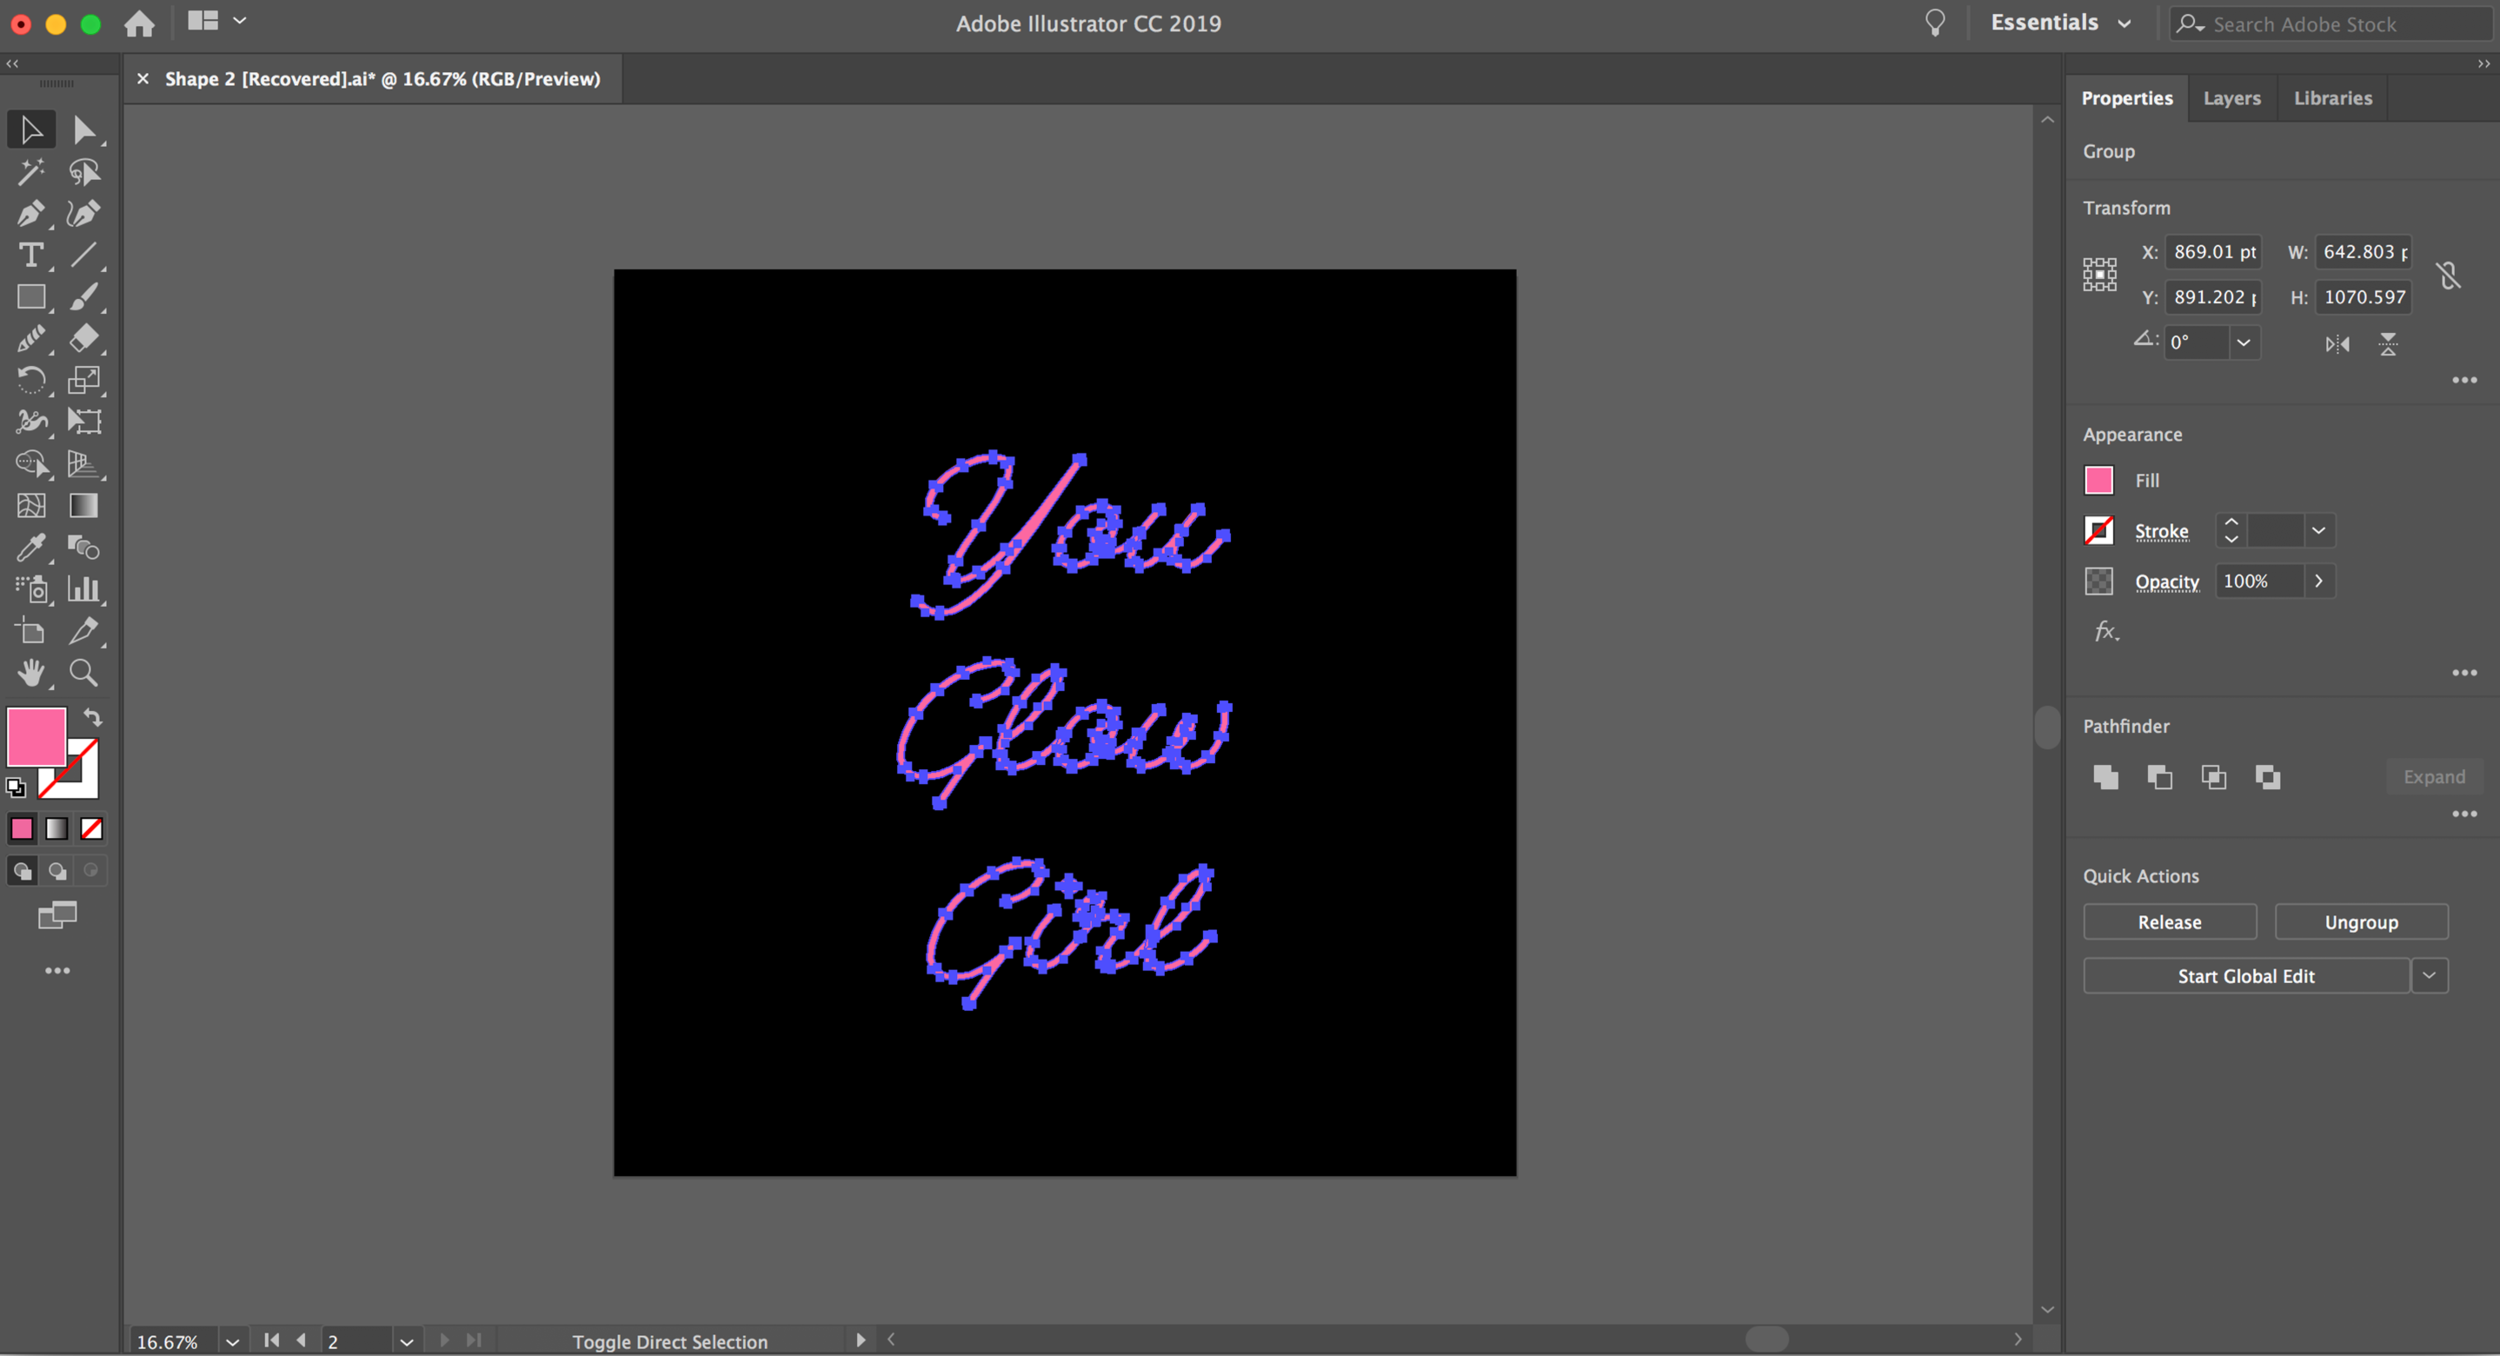The height and width of the screenshot is (1356, 2500).
Task: Open the arrange documents dropdown
Action: click(x=218, y=21)
